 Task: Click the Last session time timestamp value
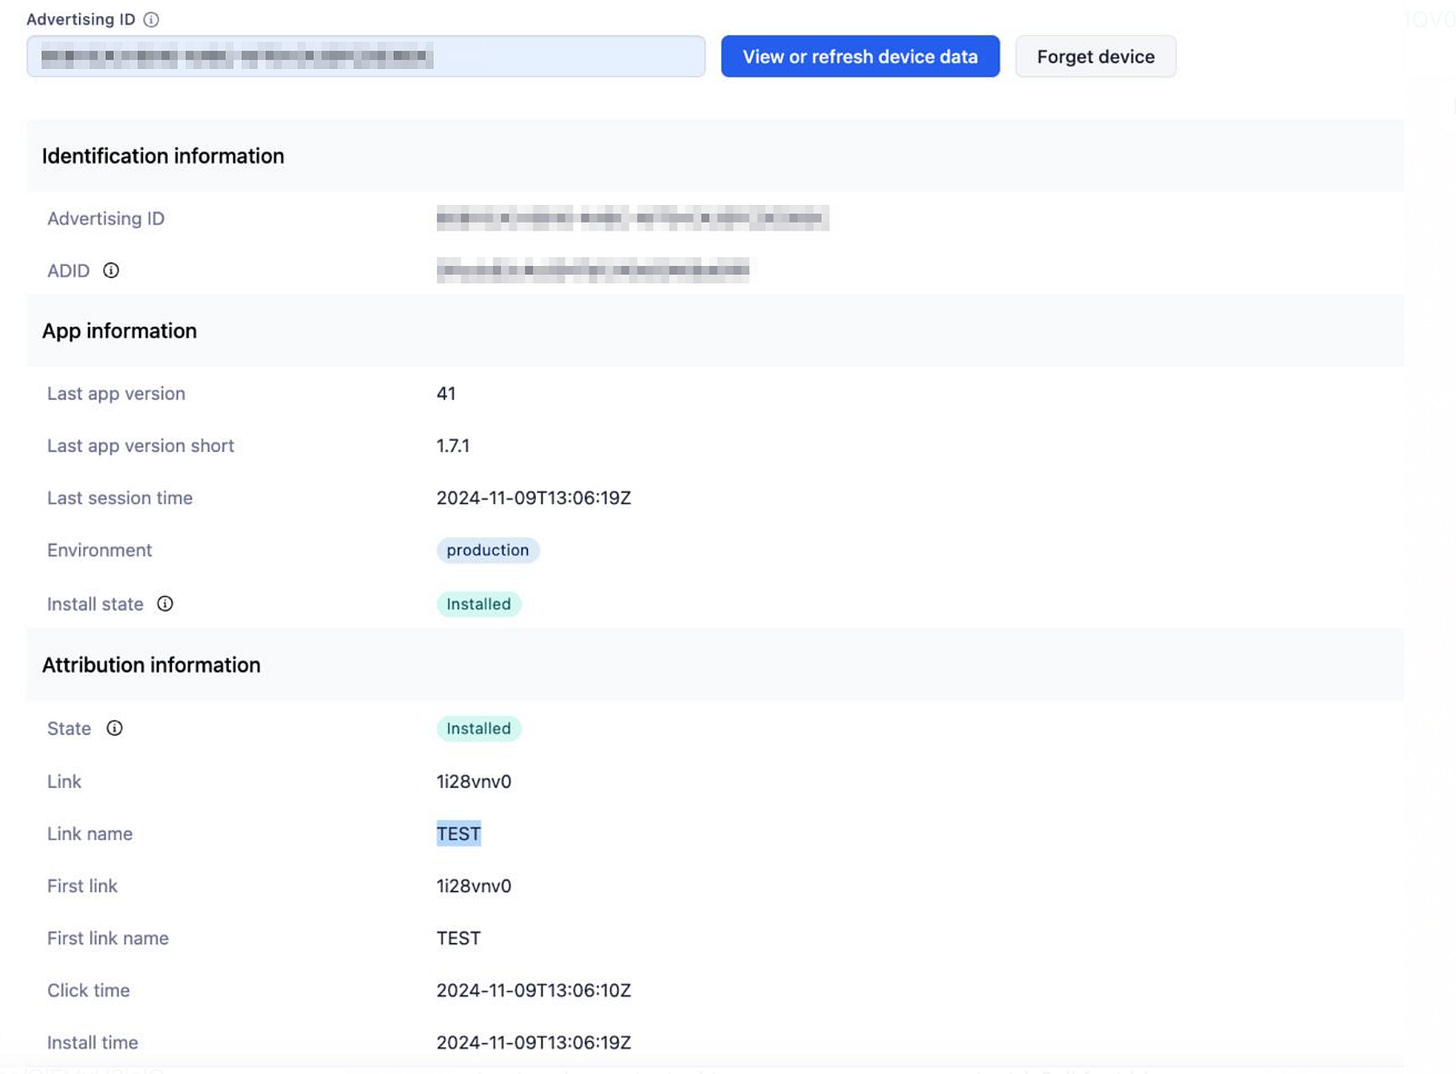(534, 497)
